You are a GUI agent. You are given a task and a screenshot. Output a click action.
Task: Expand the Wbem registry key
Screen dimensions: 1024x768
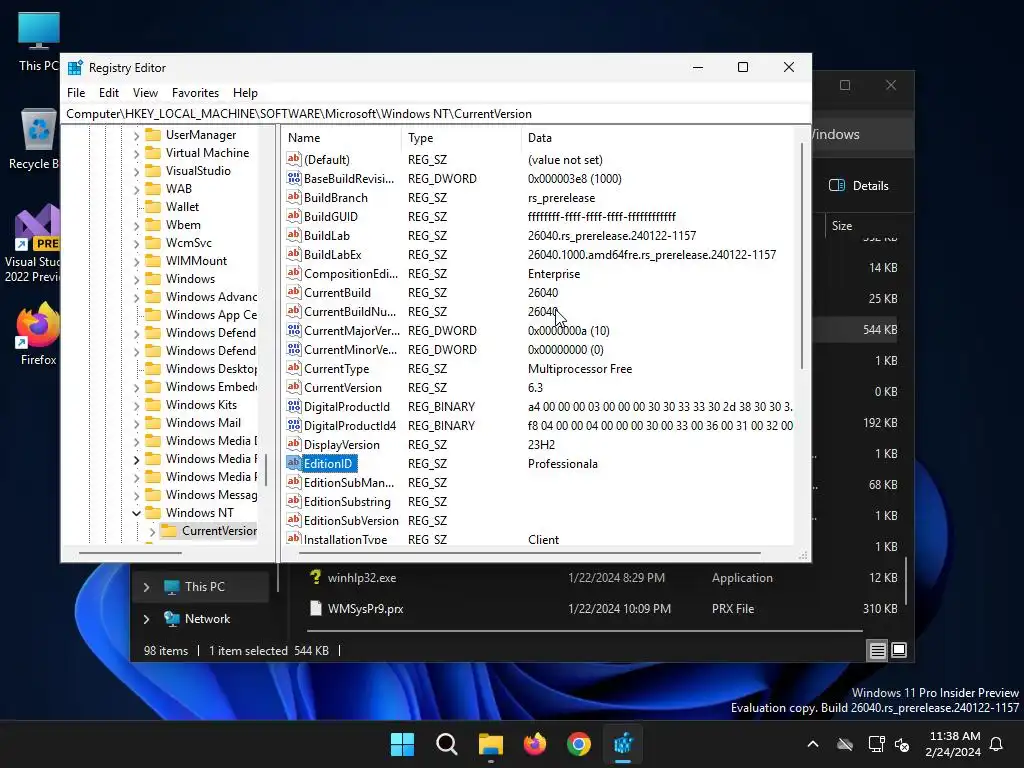point(136,225)
